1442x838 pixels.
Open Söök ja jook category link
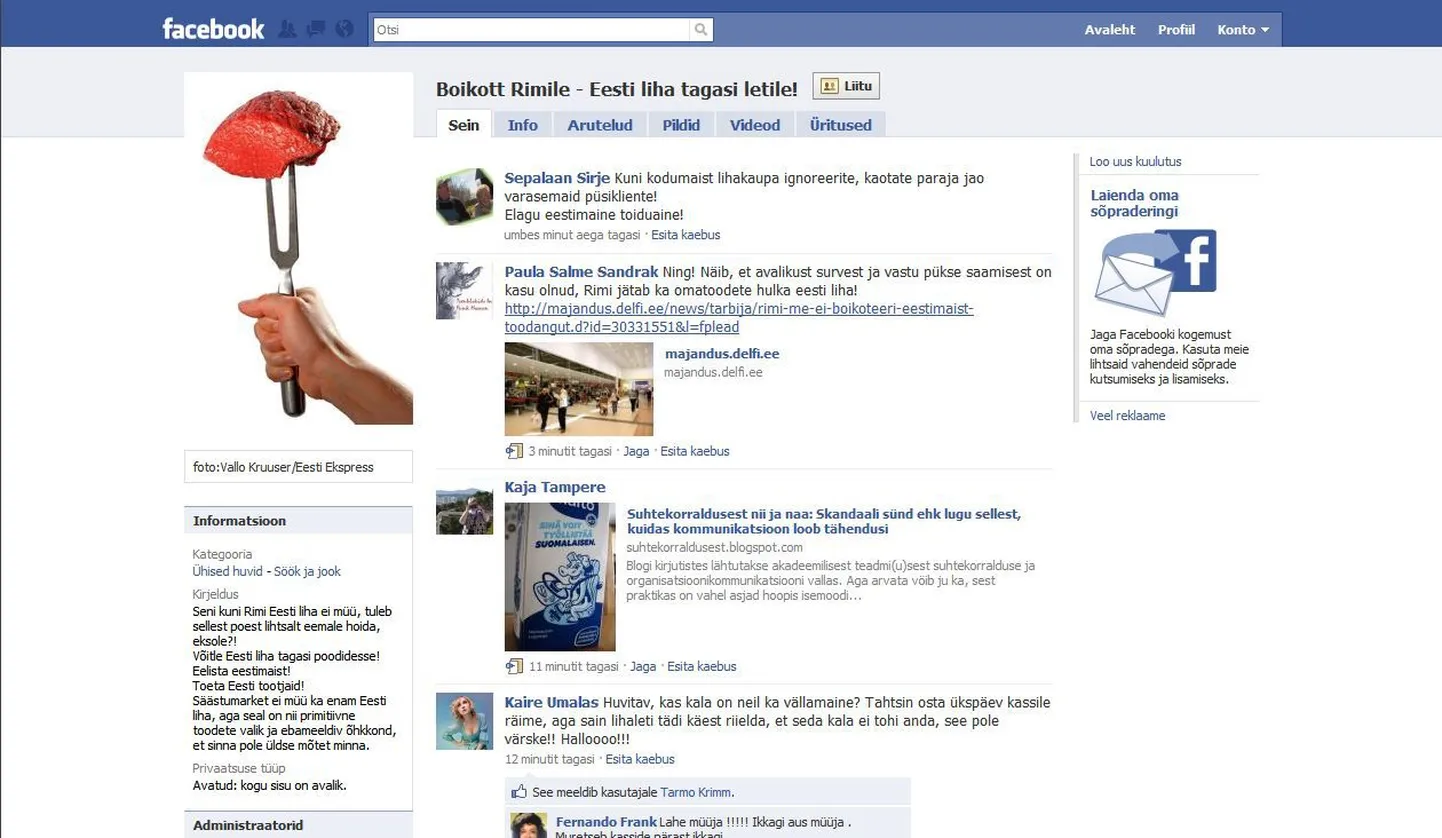click(x=307, y=571)
